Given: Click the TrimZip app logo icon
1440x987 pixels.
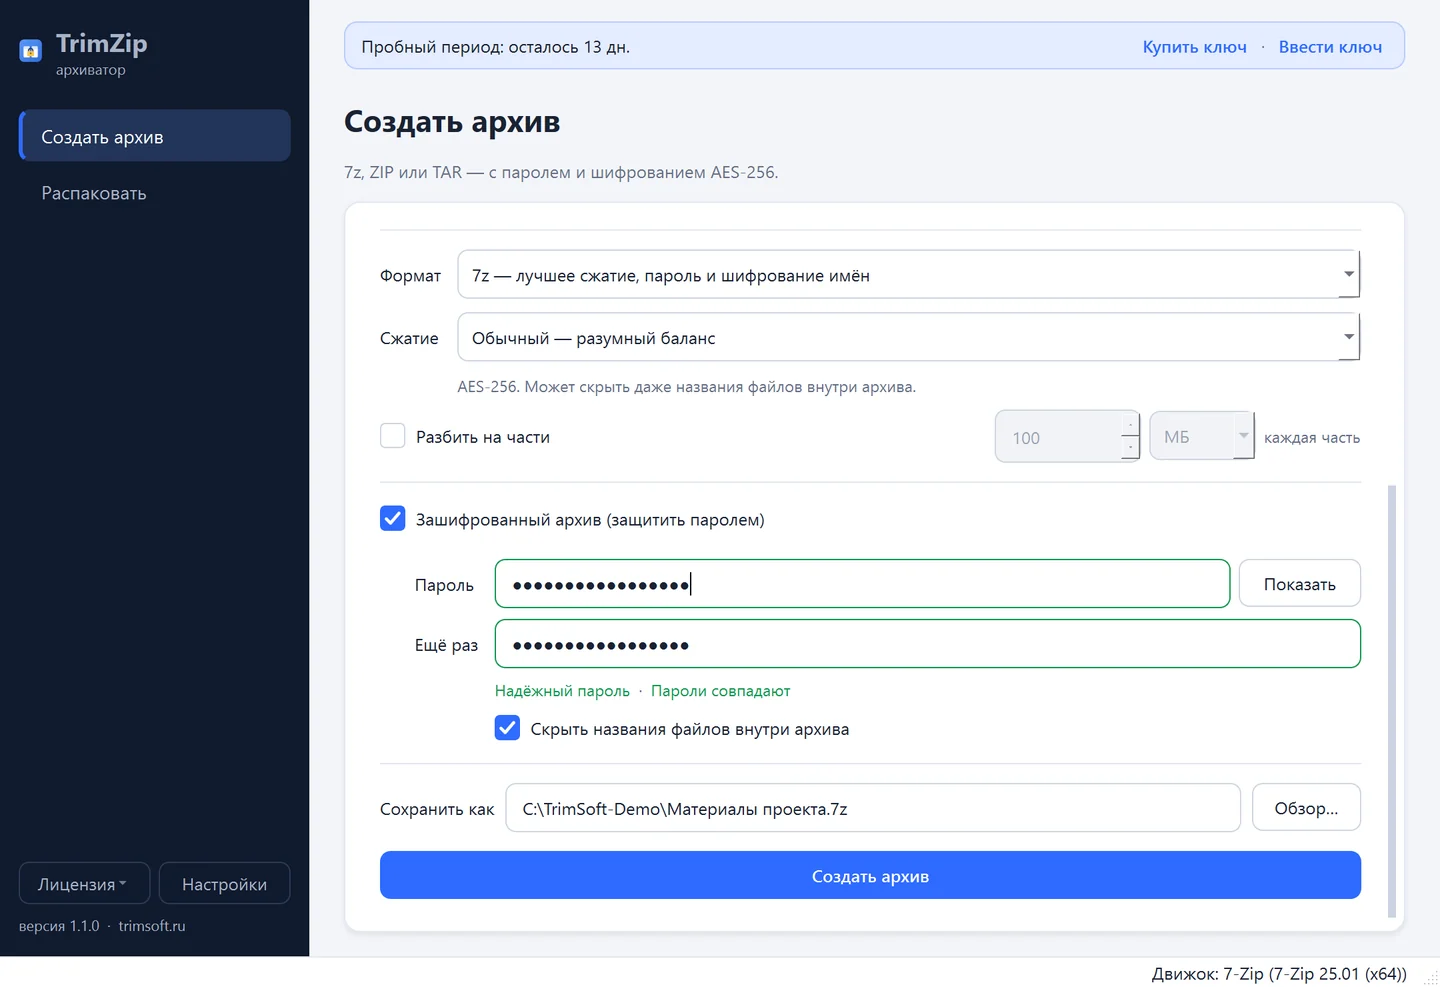Looking at the screenshot, I should point(31,50).
